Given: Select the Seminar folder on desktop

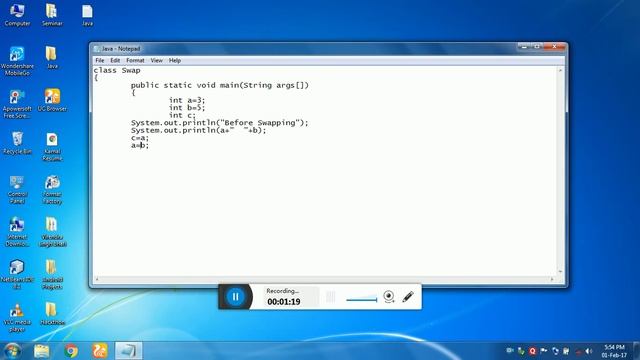Looking at the screenshot, I should click(x=52, y=15).
